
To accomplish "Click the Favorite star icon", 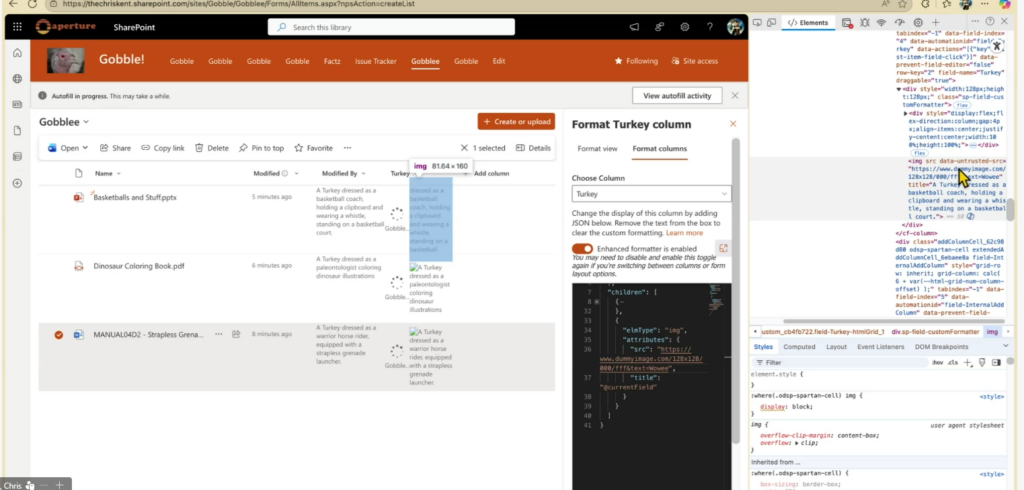I will [313, 148].
